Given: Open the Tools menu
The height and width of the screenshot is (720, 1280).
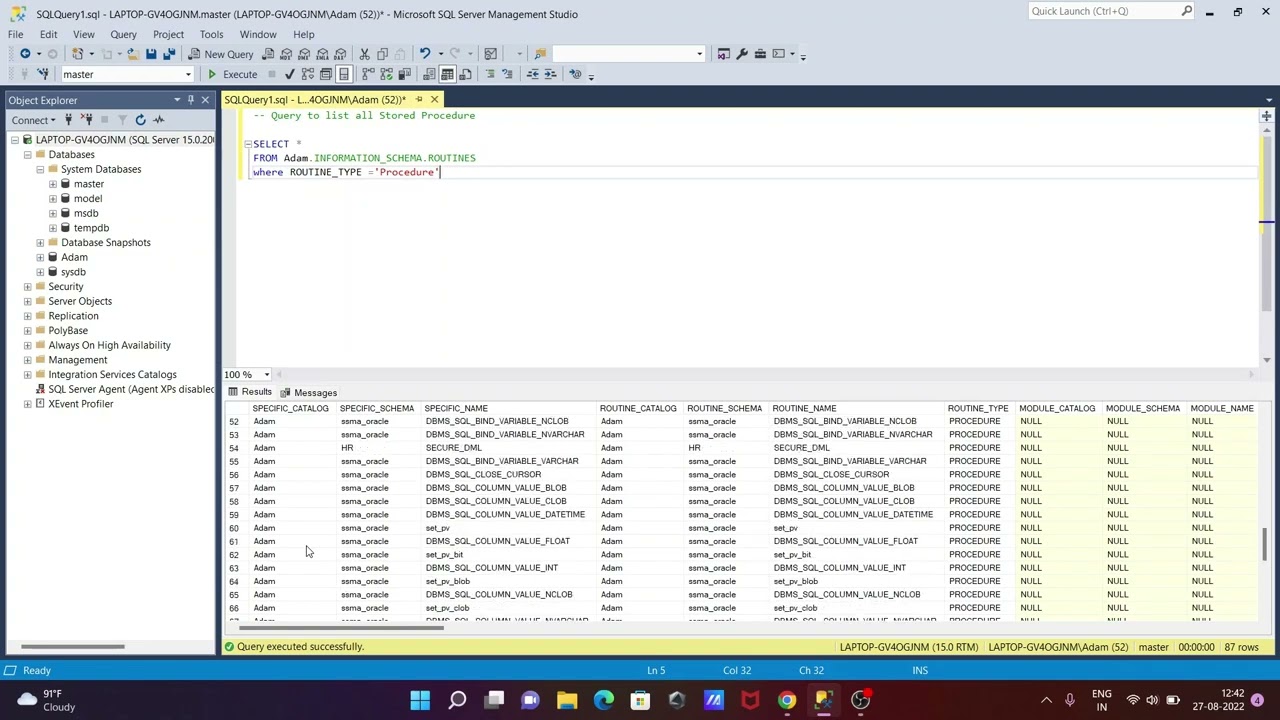Looking at the screenshot, I should (x=211, y=34).
